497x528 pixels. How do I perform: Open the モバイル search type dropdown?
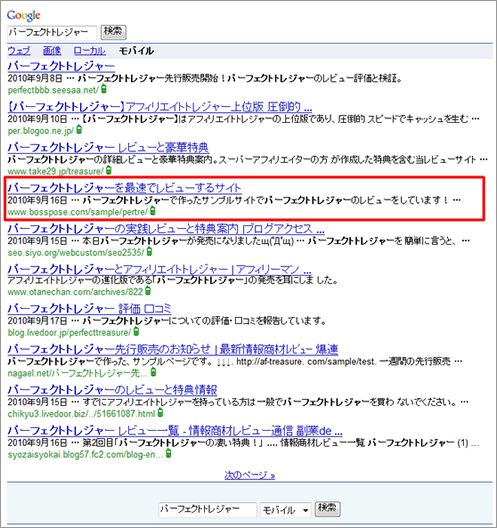286,510
